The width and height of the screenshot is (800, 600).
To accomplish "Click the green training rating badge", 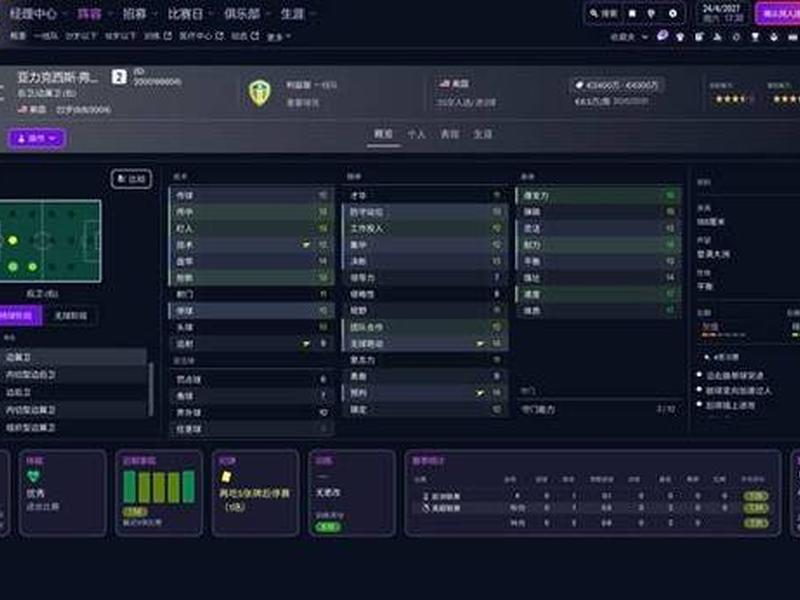I will coord(328,527).
